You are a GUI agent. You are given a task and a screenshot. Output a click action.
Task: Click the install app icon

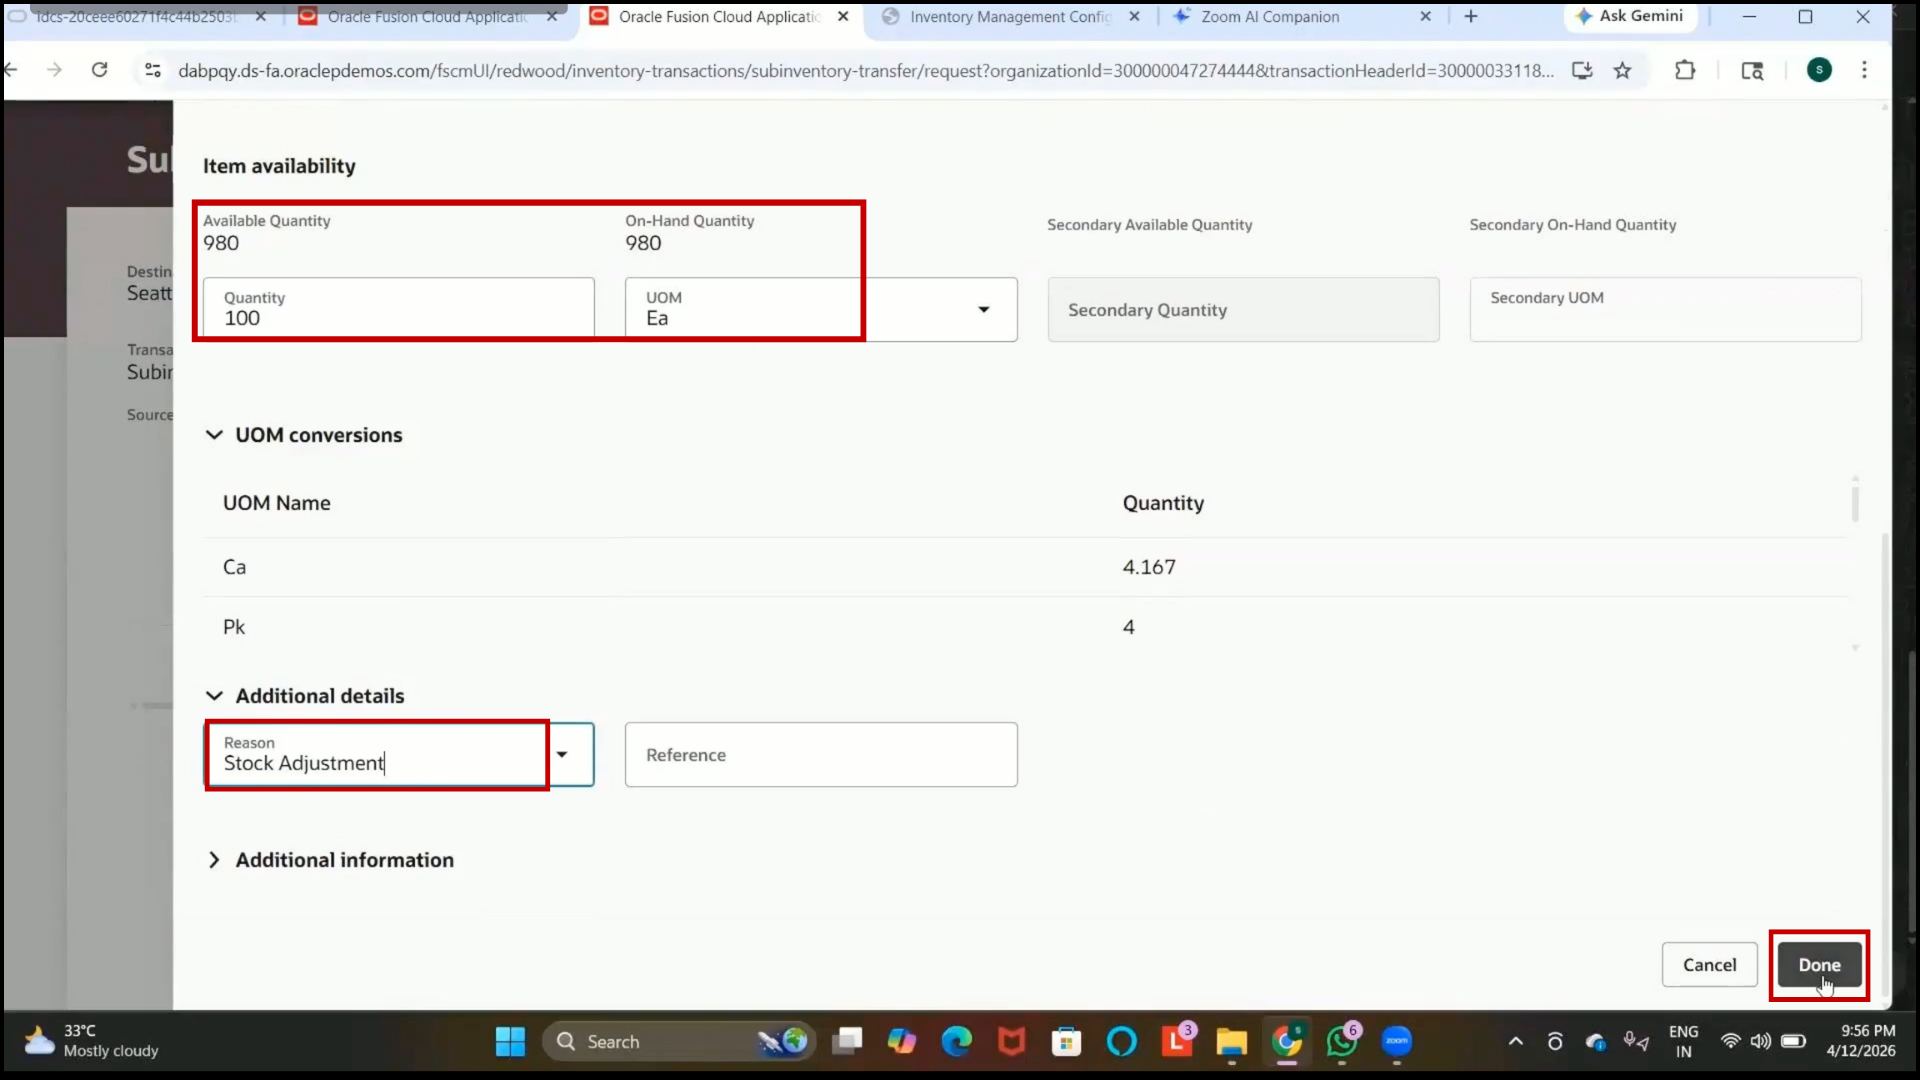point(1582,70)
